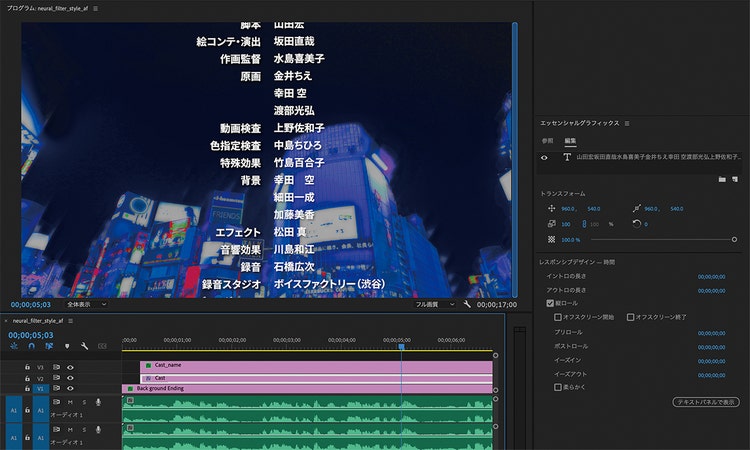Viewport: 750px width, 450px height.
Task: Hide track V2 output with the eye
Action: [70, 378]
